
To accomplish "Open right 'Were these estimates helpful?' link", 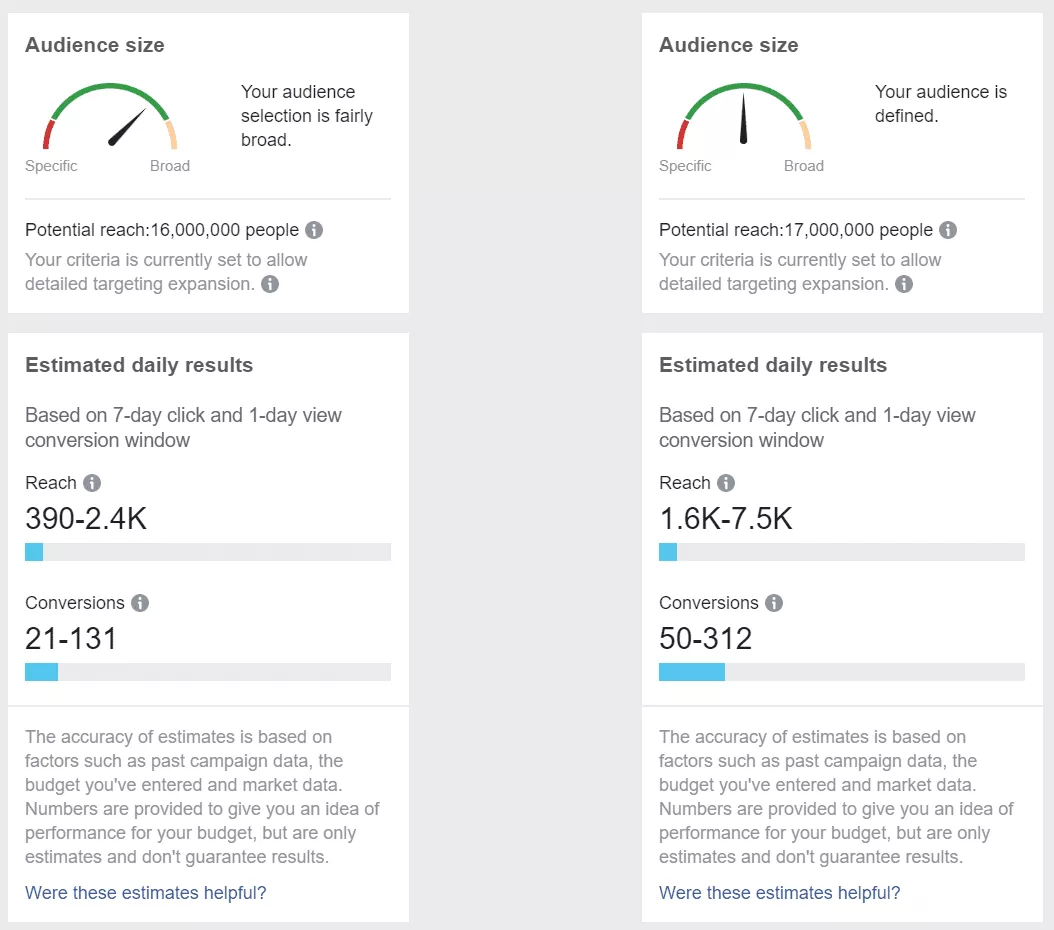I will 780,893.
